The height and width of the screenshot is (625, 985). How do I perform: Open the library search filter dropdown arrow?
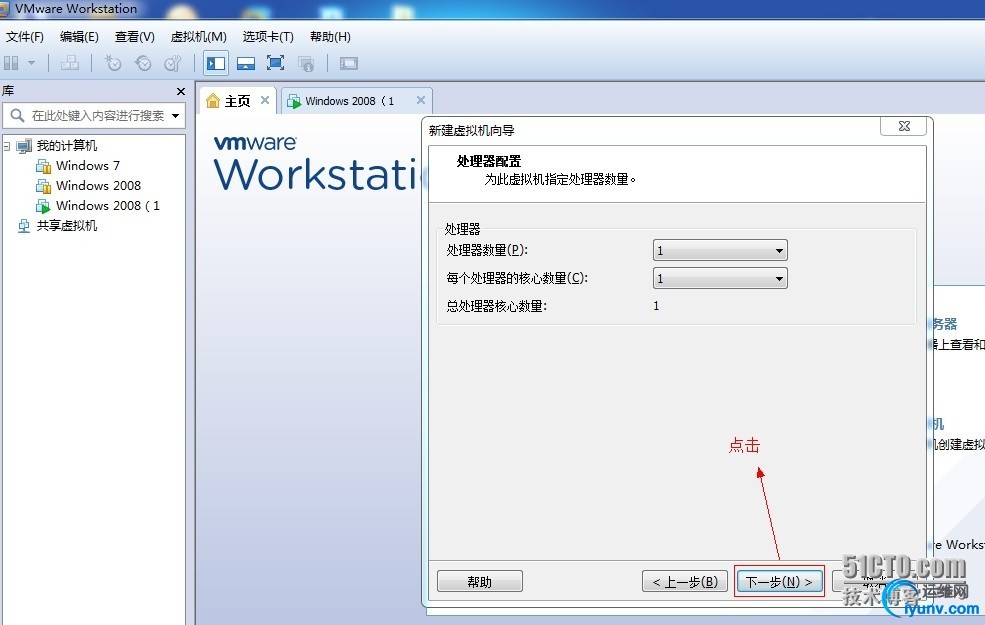pyautogui.click(x=175, y=116)
